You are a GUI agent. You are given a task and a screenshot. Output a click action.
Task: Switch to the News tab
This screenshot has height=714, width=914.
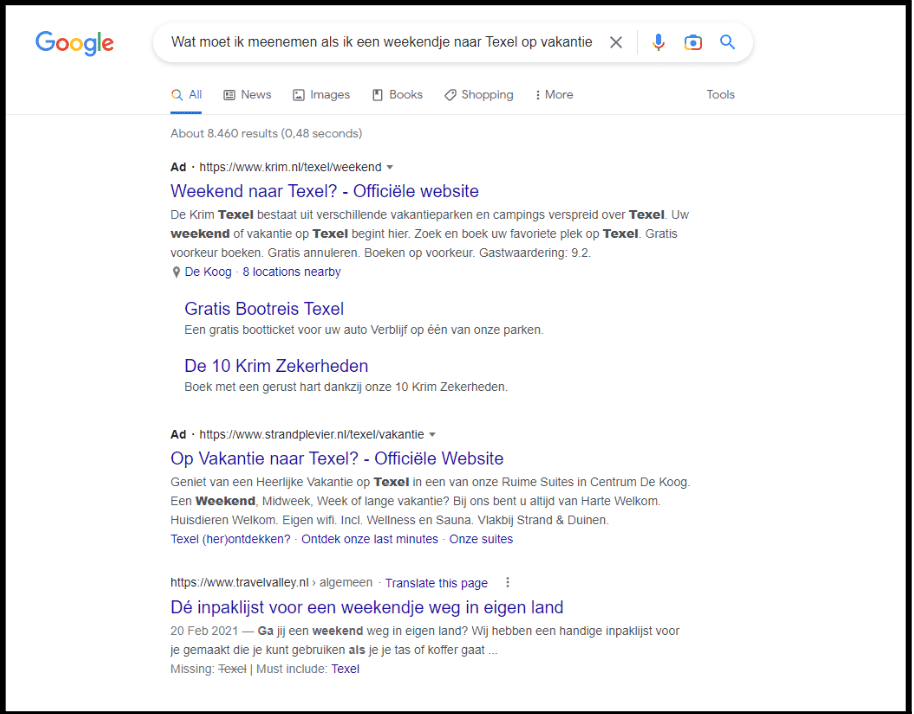(x=248, y=95)
